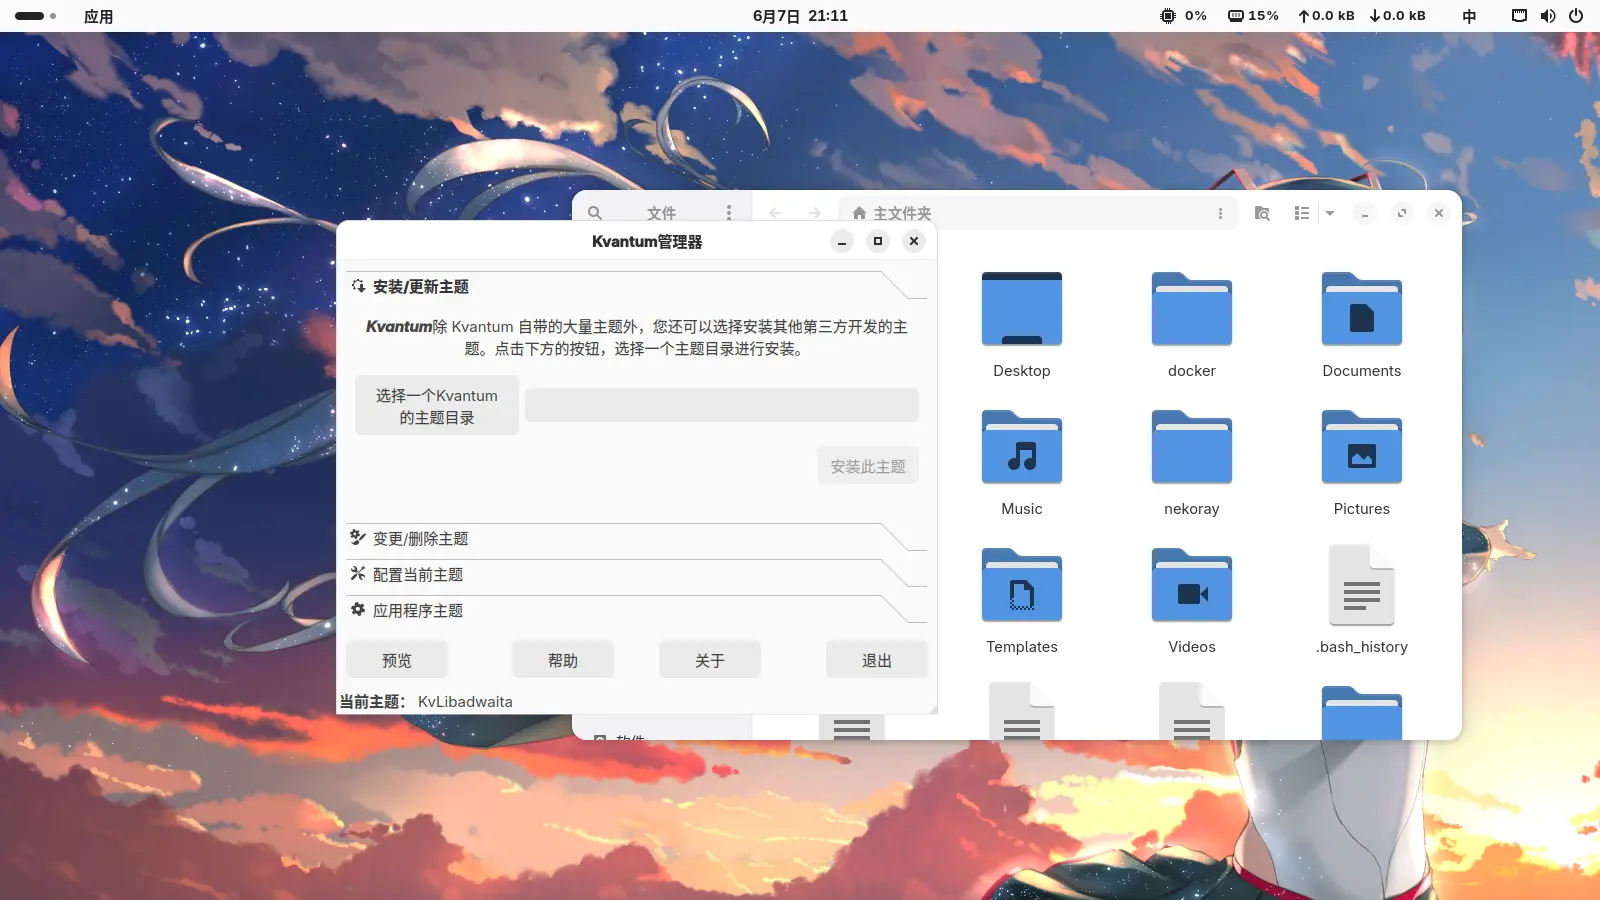Screen dimensions: 1600x900
Task: Maximize the Kvantum管理器 window
Action: tap(878, 241)
